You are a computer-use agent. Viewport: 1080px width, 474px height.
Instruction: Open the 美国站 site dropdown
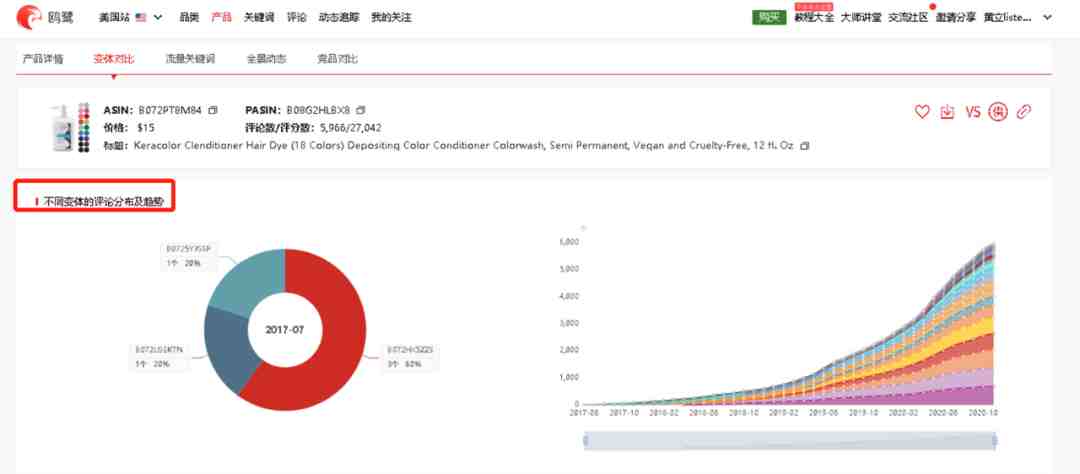(131, 17)
